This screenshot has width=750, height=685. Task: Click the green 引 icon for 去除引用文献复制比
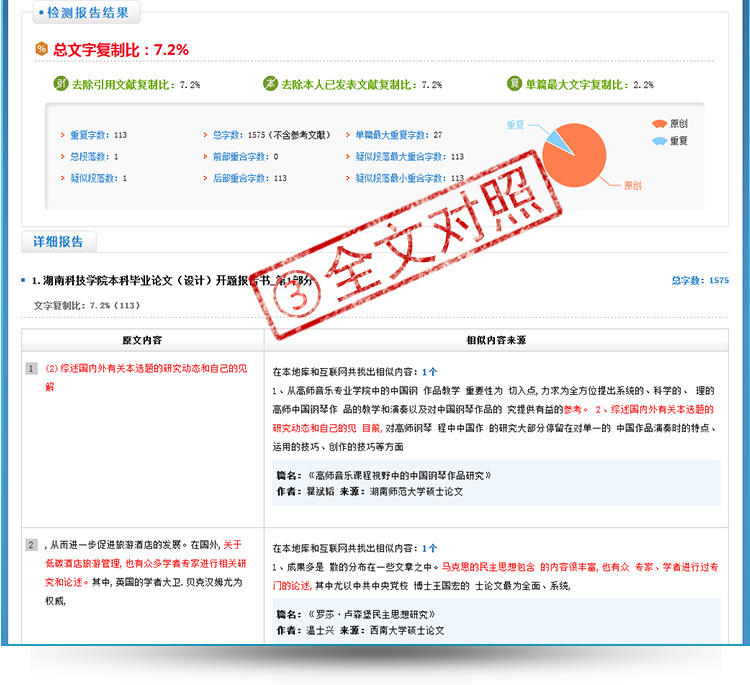tap(61, 84)
